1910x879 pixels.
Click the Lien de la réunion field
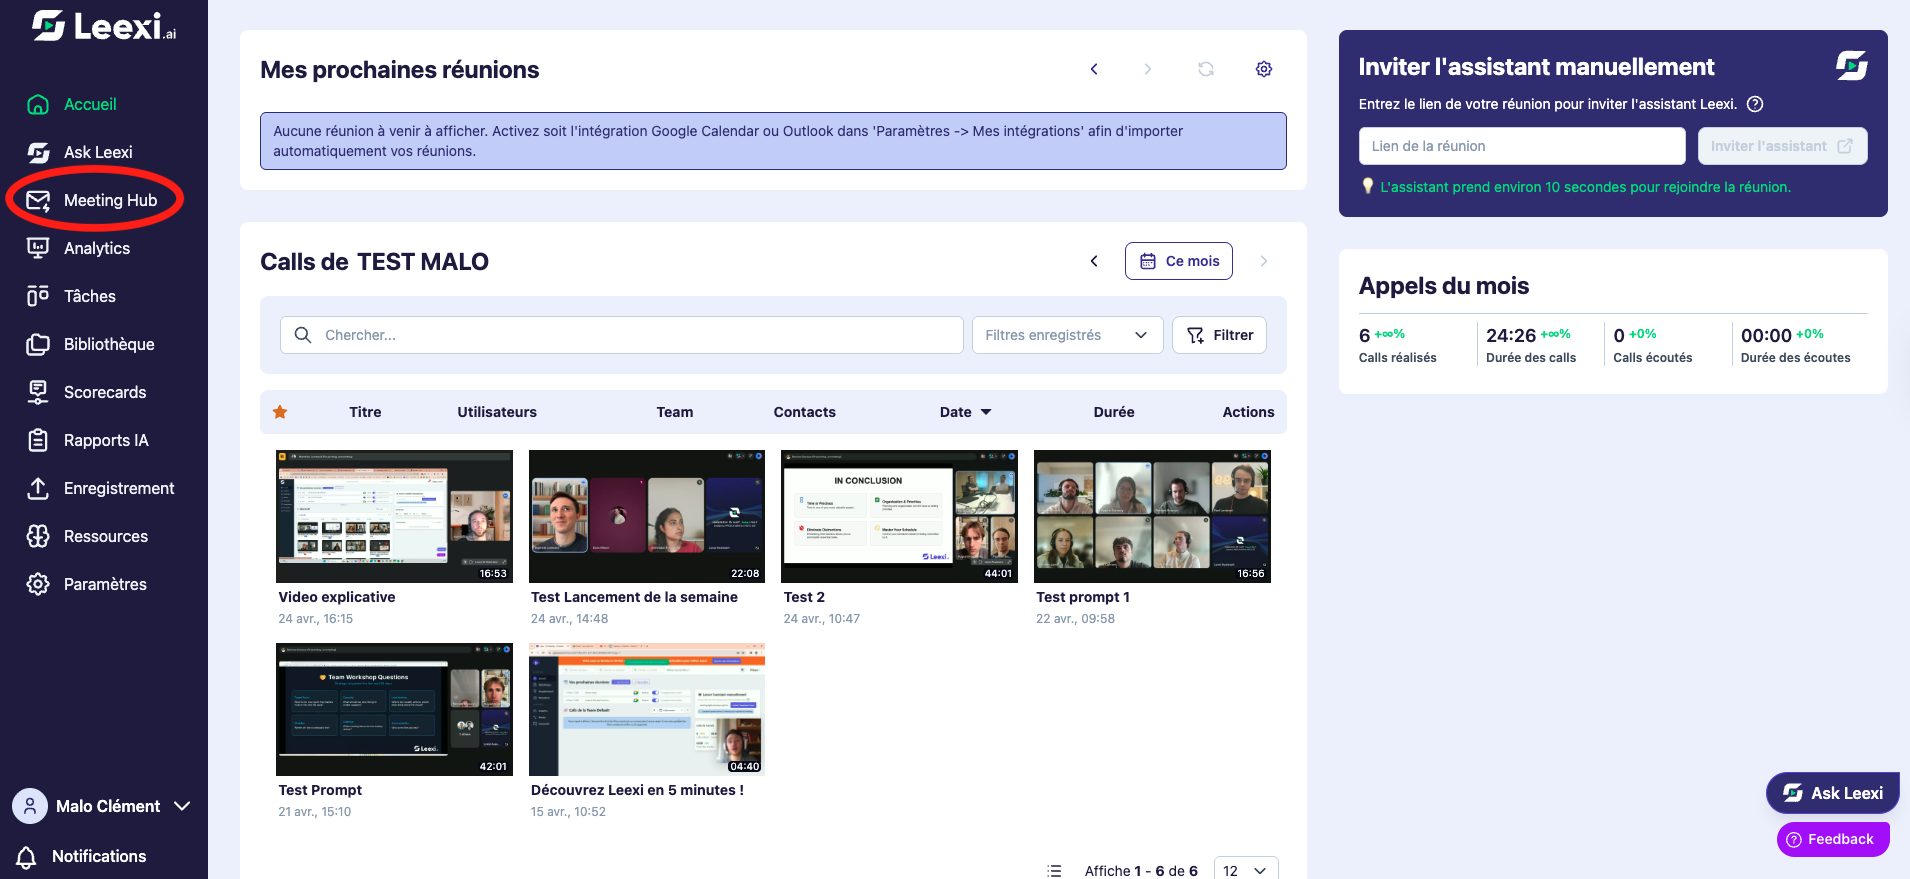[x=1522, y=146]
